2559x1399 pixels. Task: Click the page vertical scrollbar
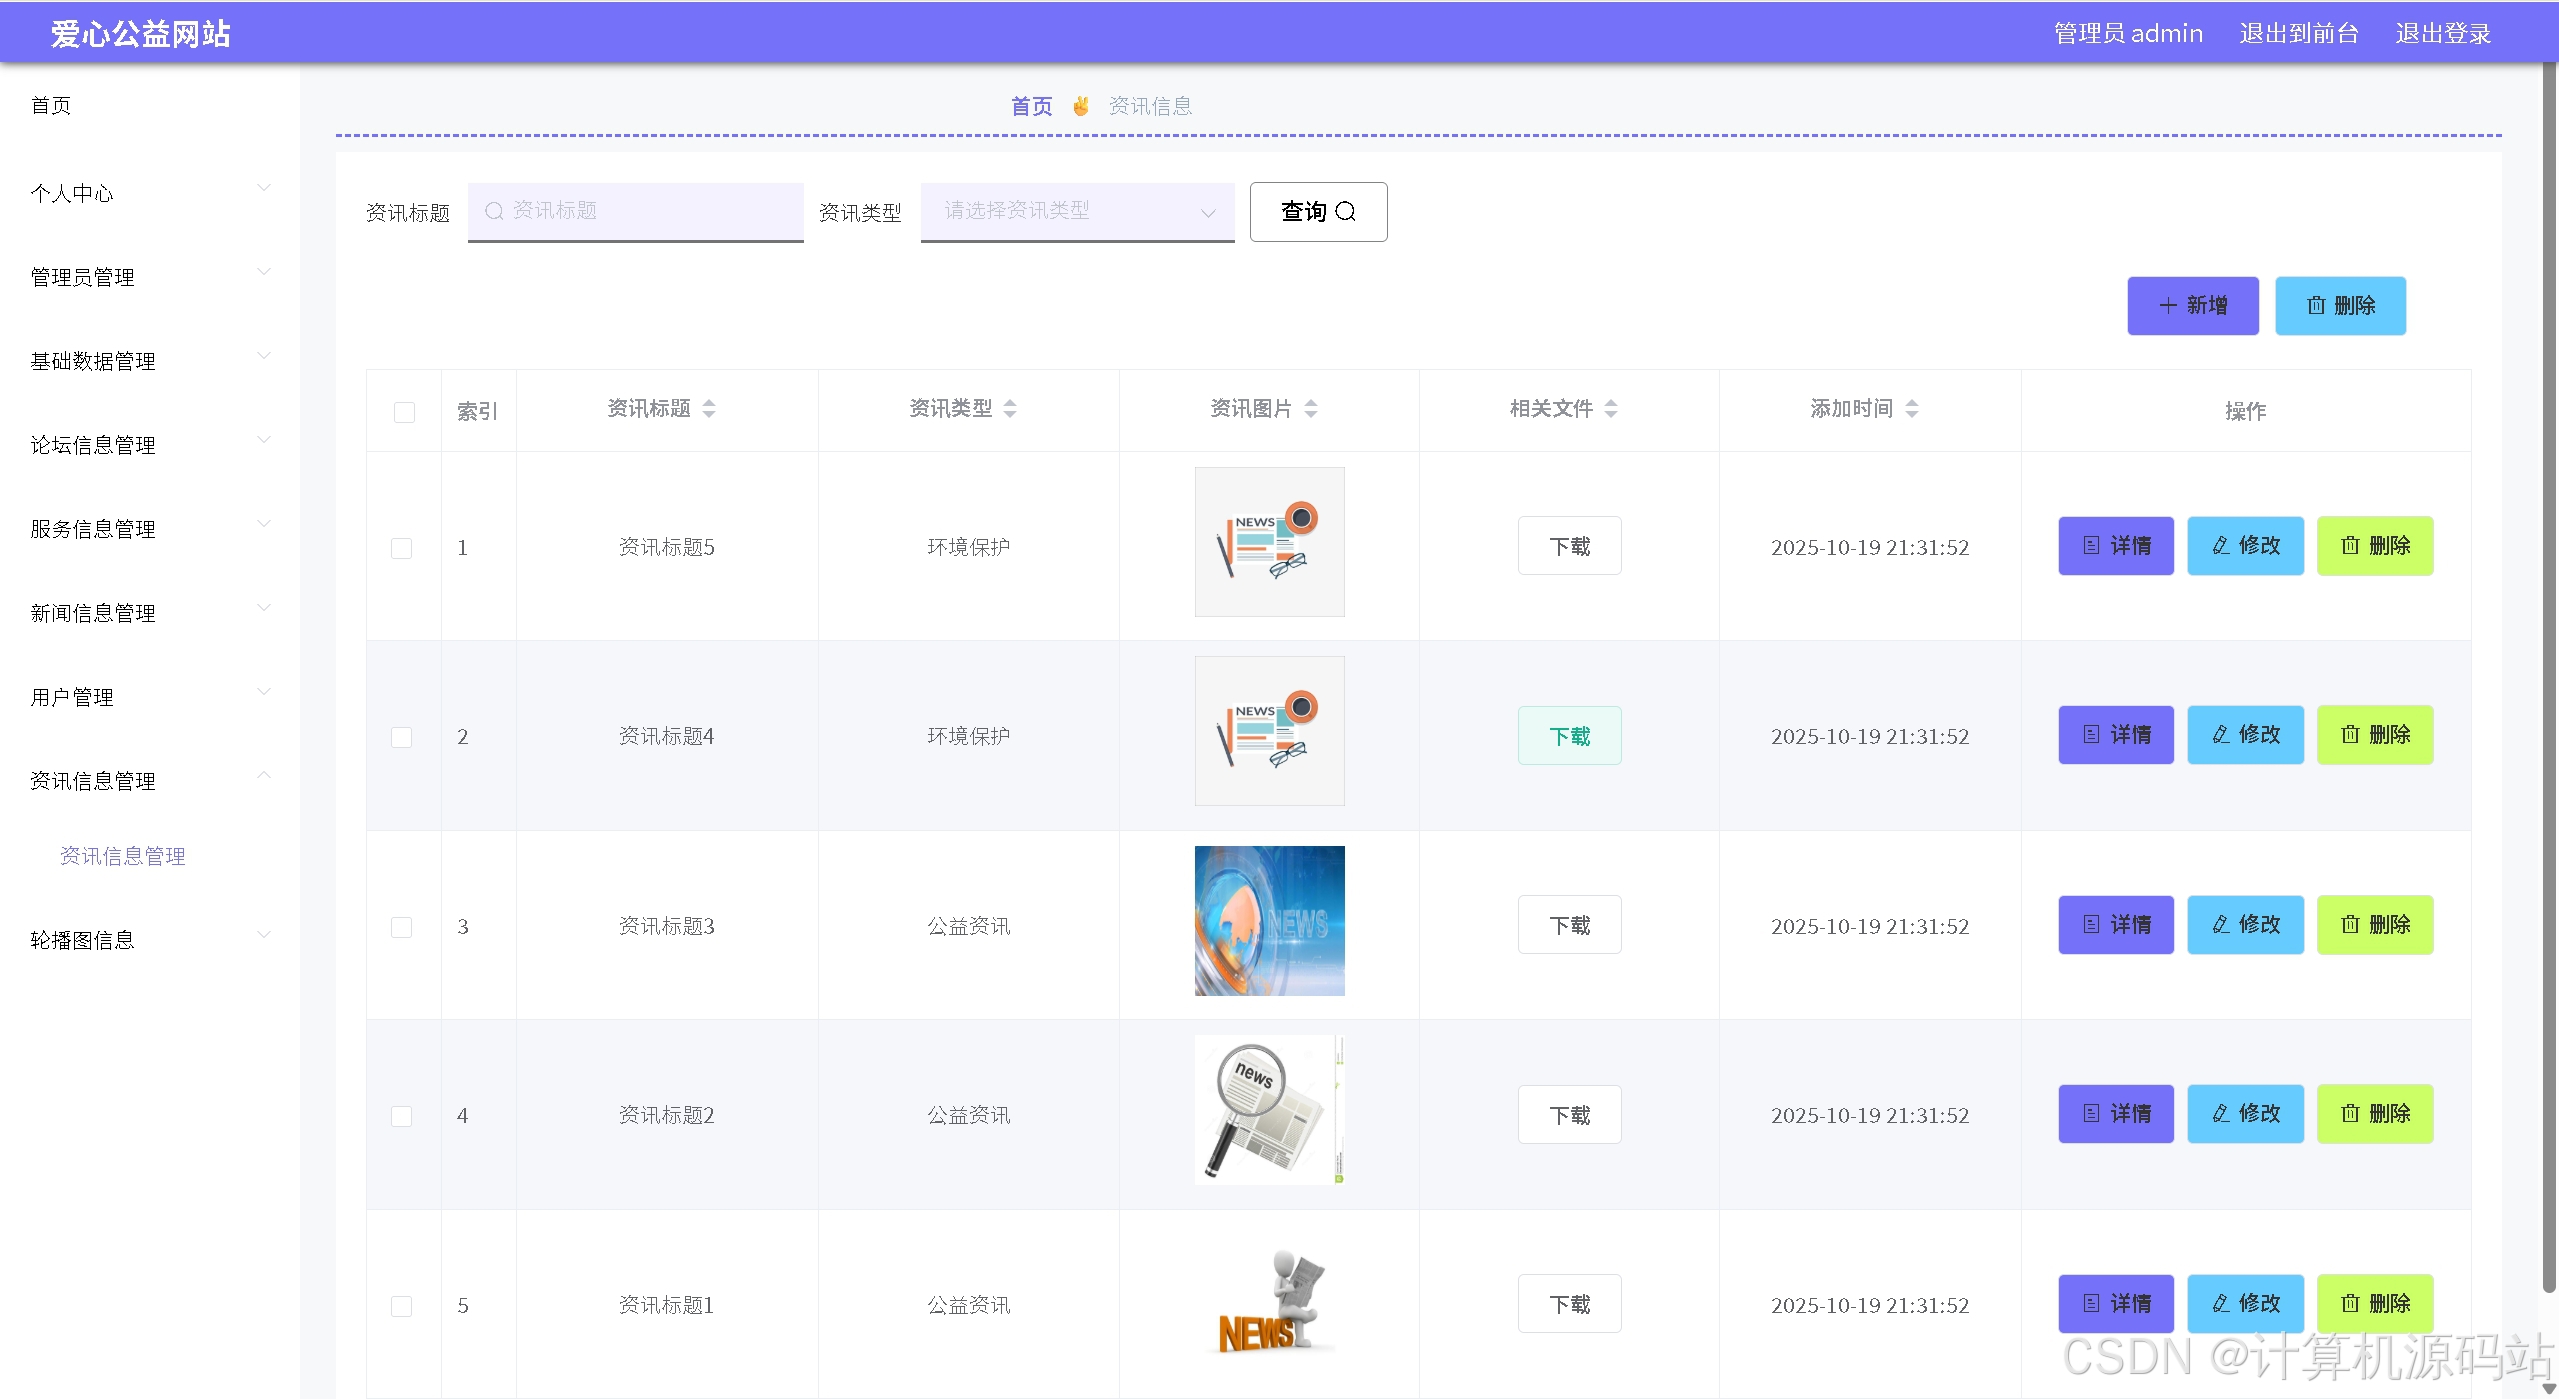pyautogui.click(x=2549, y=680)
